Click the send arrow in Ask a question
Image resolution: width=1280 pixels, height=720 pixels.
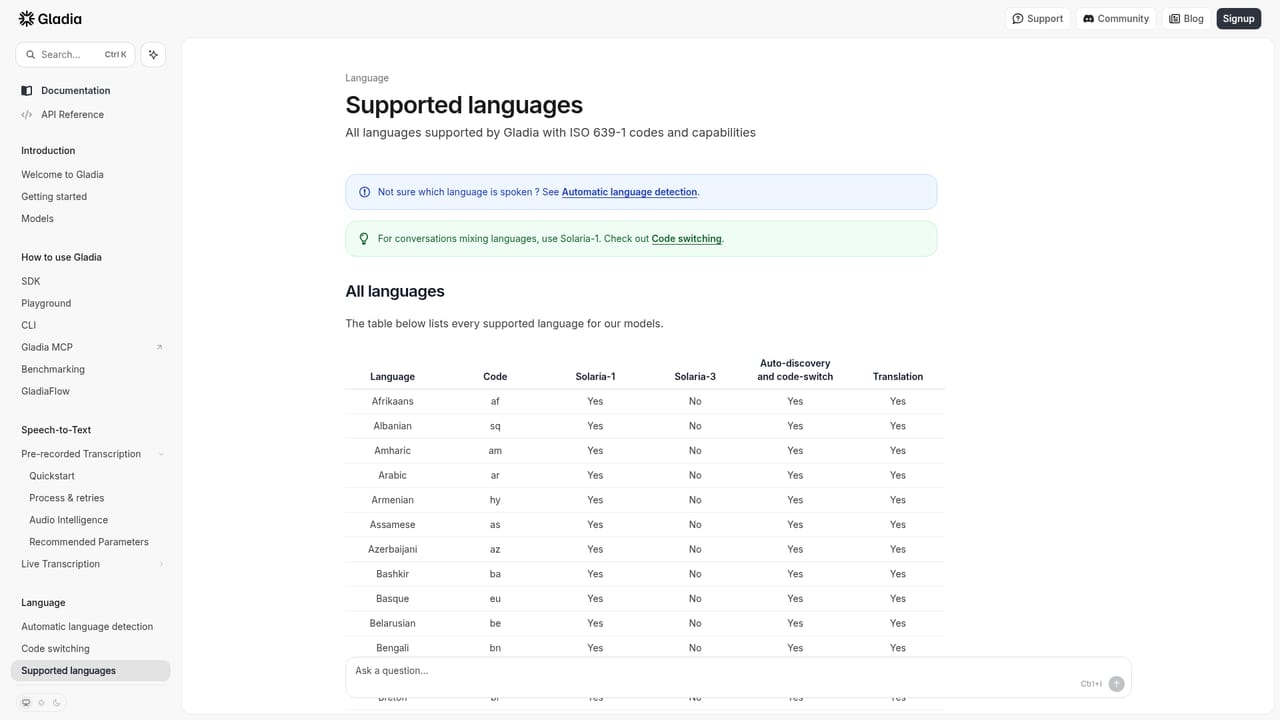point(1116,684)
